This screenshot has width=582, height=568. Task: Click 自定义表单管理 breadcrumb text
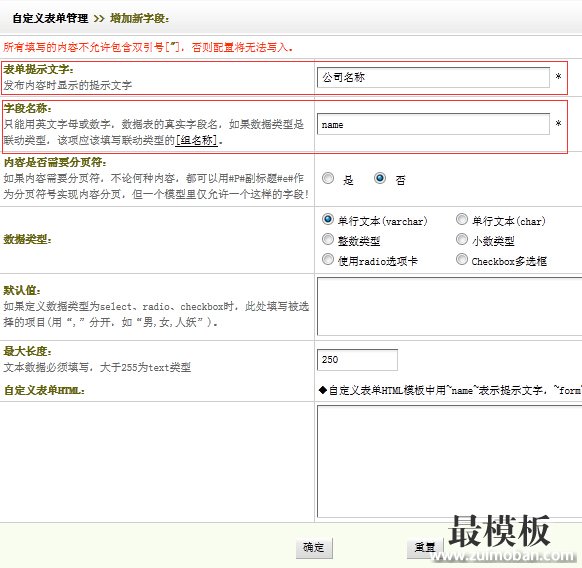coord(50,18)
